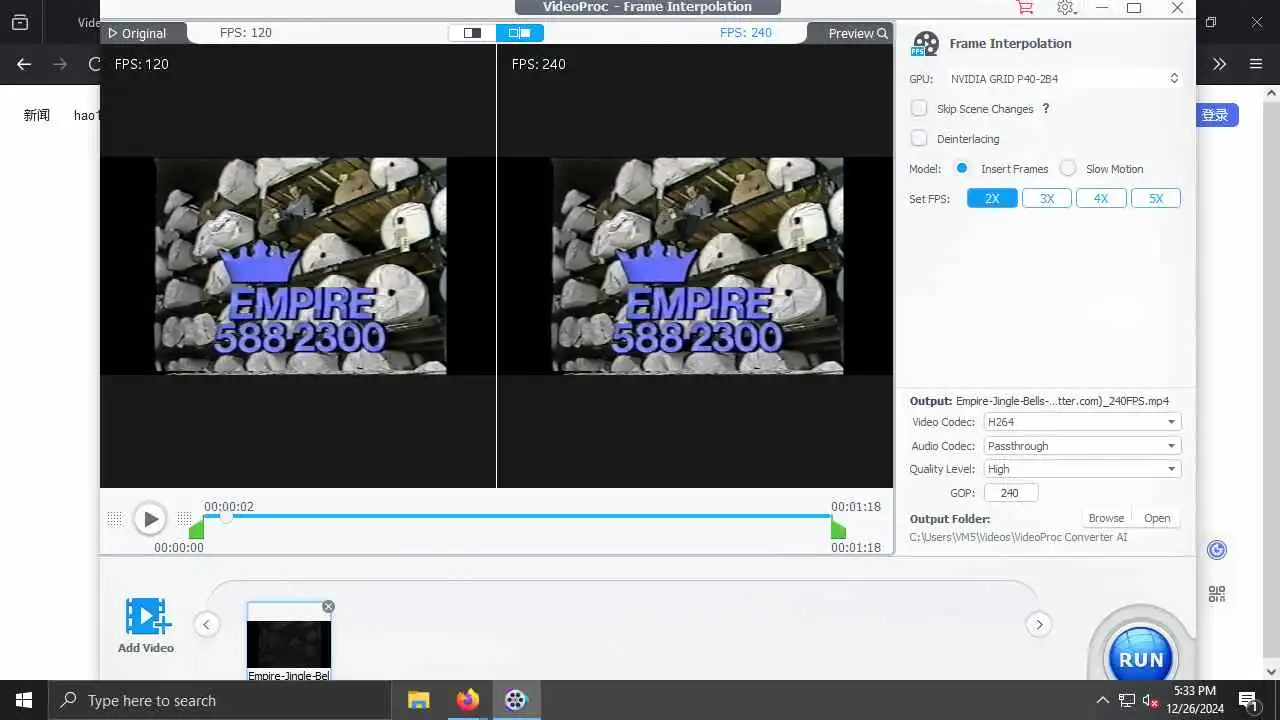Click the FPS: 120 header label

pyautogui.click(x=246, y=33)
